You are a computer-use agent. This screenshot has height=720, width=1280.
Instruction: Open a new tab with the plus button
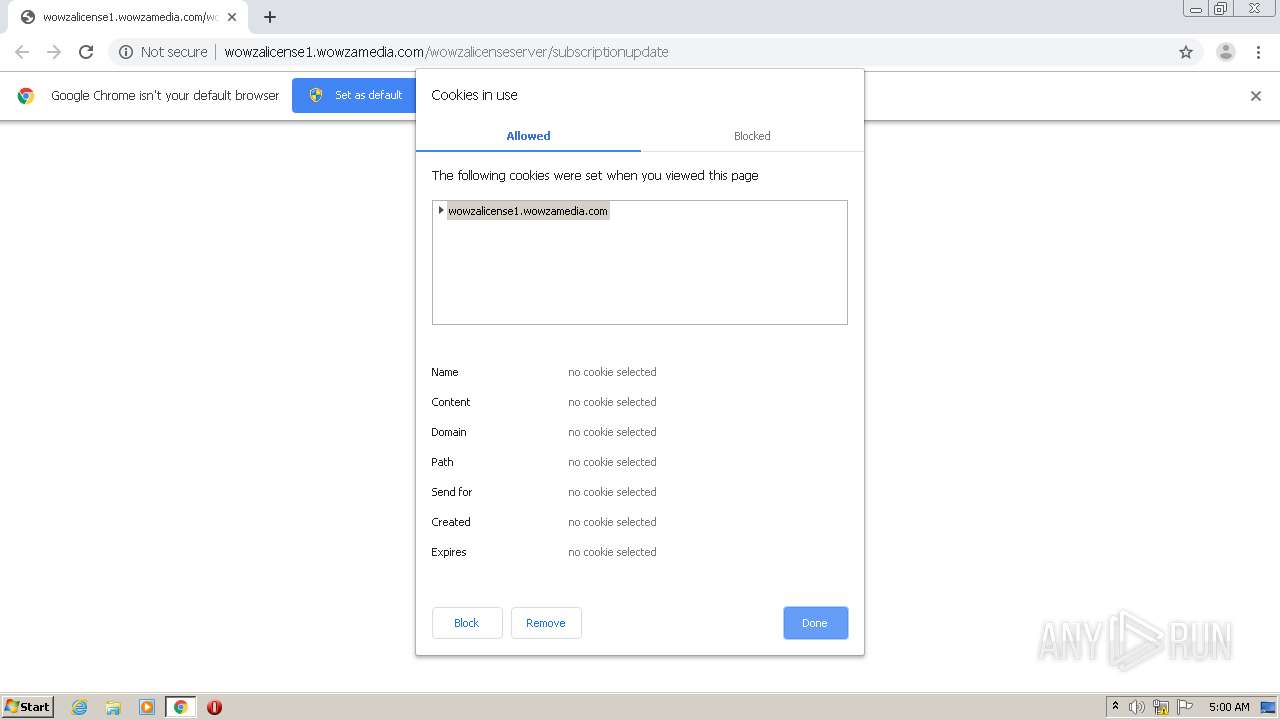(270, 17)
